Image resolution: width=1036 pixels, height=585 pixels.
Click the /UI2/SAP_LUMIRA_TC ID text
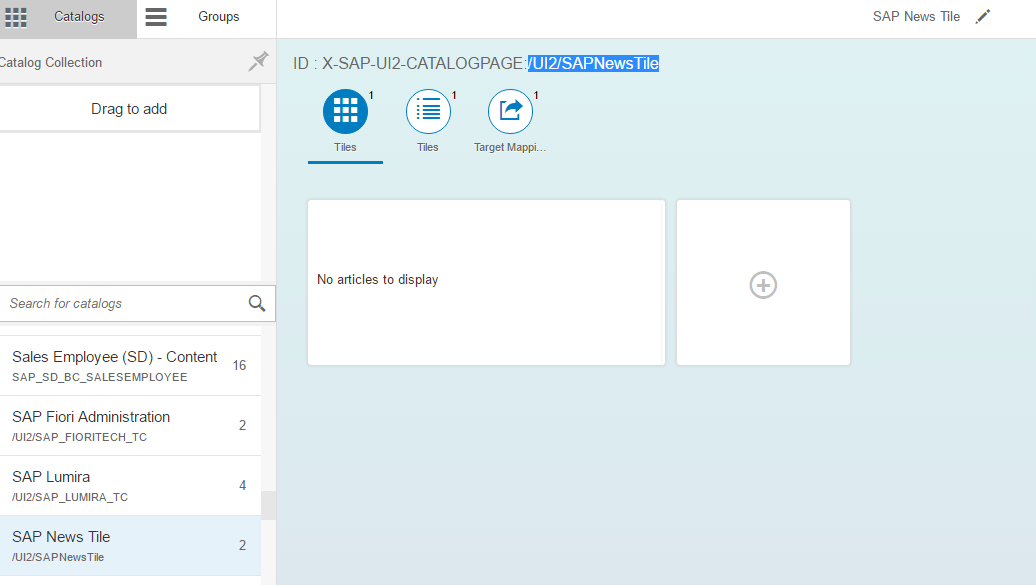click(x=70, y=498)
